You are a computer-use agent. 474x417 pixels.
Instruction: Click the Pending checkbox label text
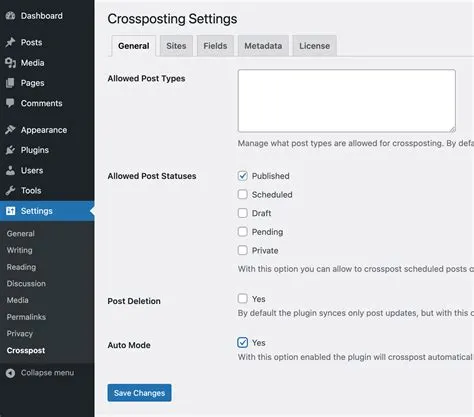pos(267,232)
